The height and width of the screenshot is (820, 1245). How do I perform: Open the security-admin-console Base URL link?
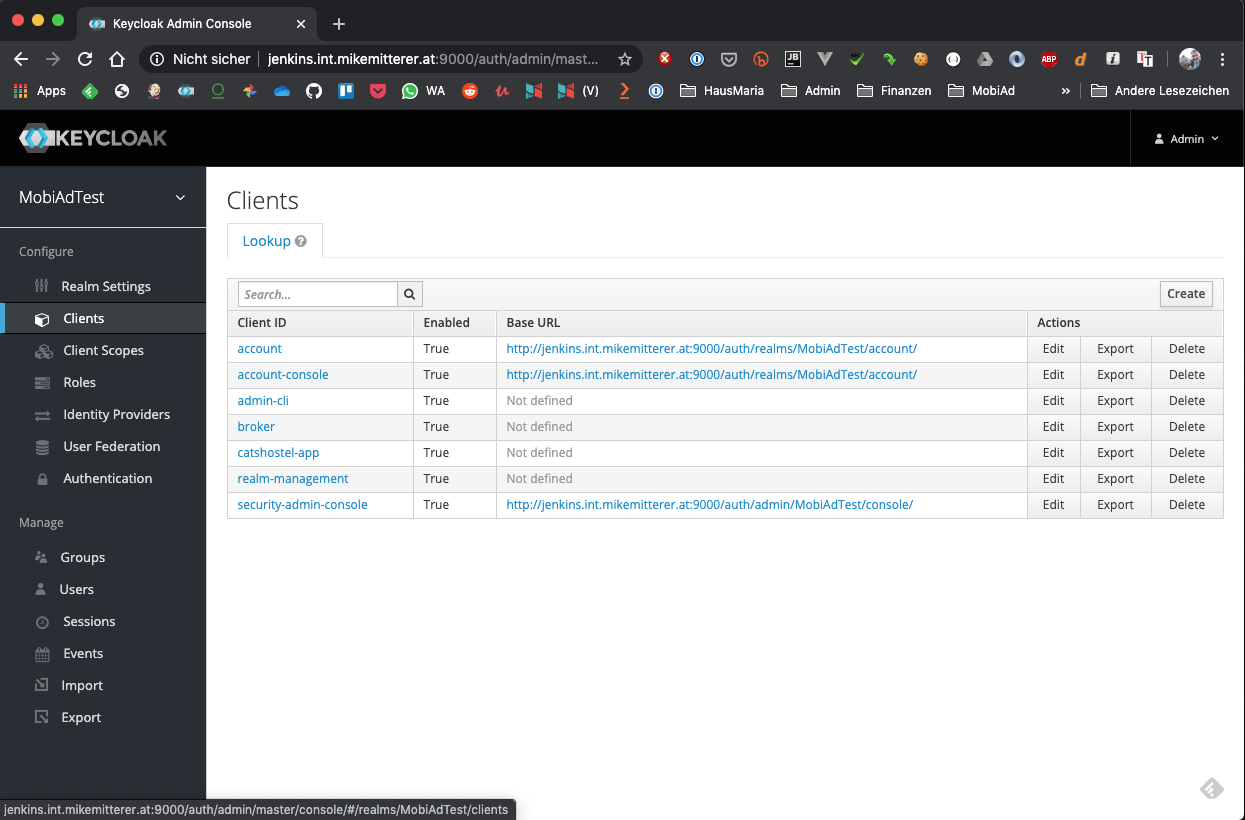coord(710,505)
